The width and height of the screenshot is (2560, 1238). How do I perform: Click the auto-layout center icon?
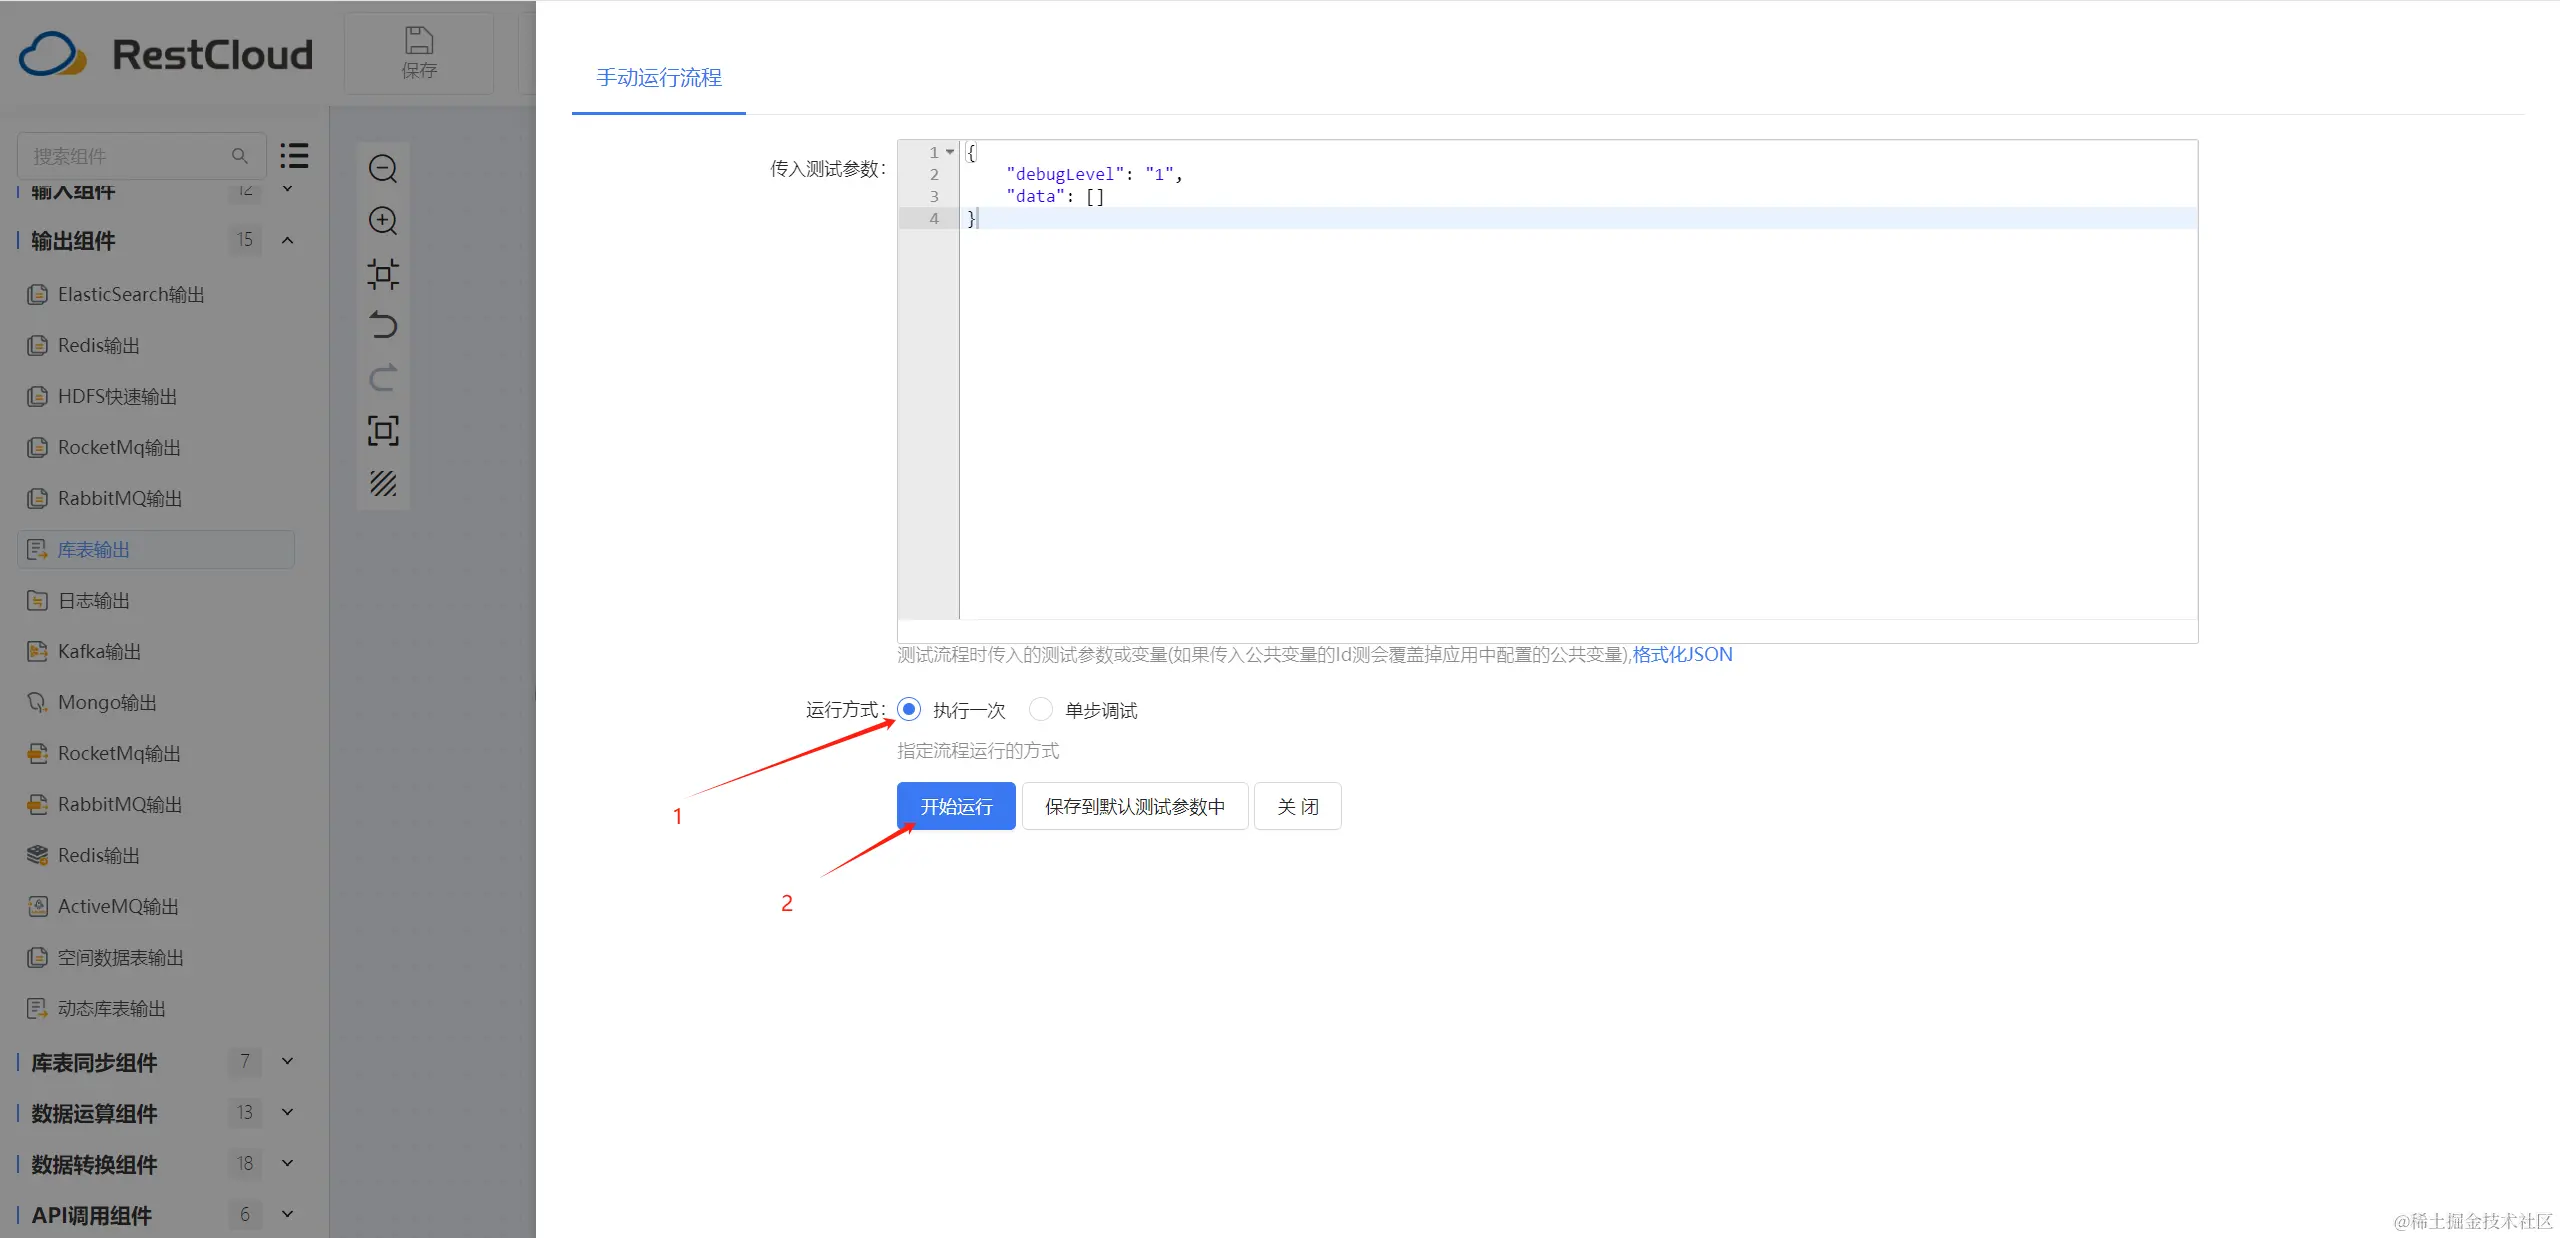pos(383,273)
